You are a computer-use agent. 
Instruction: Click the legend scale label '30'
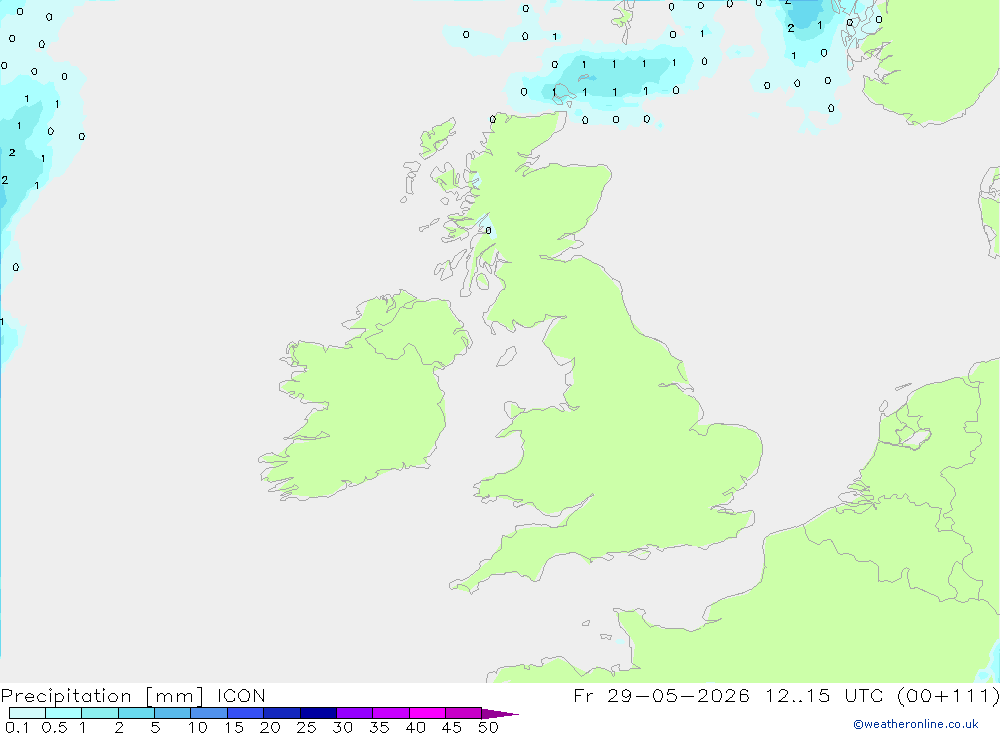coord(343,727)
